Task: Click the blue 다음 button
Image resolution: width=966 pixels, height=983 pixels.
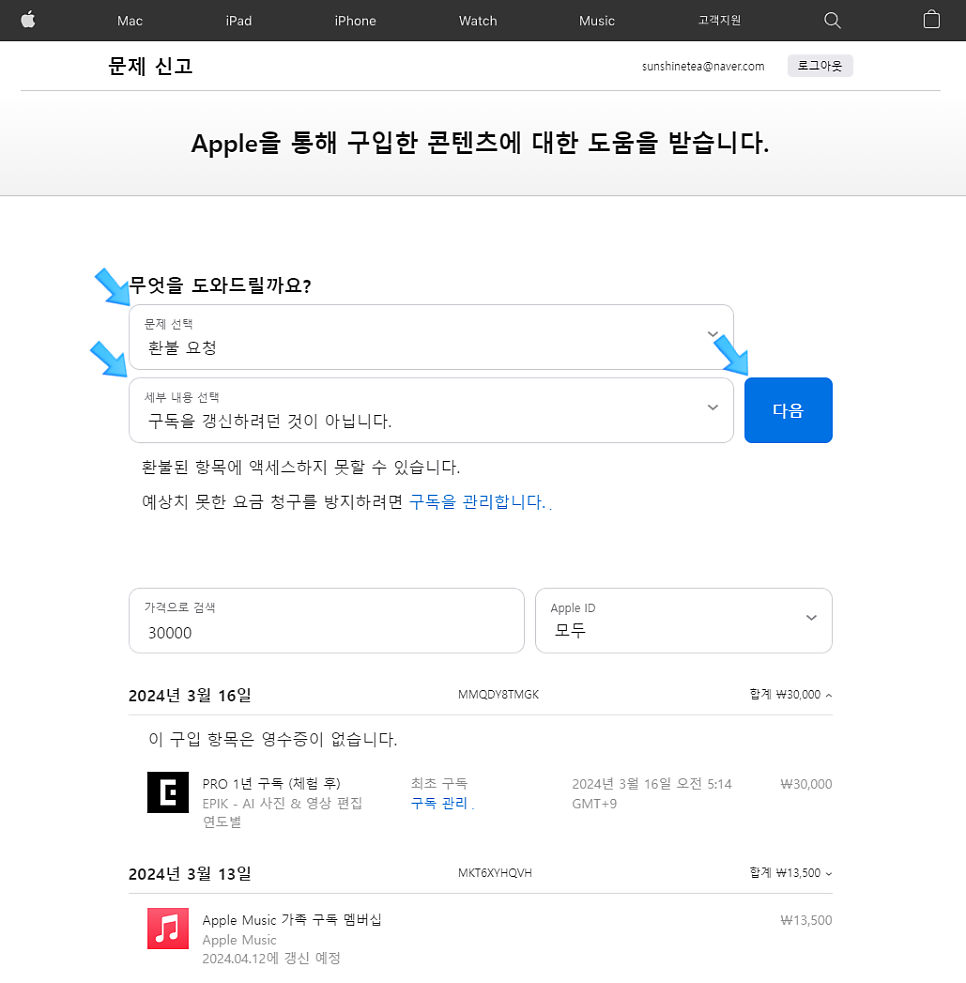Action: pyautogui.click(x=788, y=410)
